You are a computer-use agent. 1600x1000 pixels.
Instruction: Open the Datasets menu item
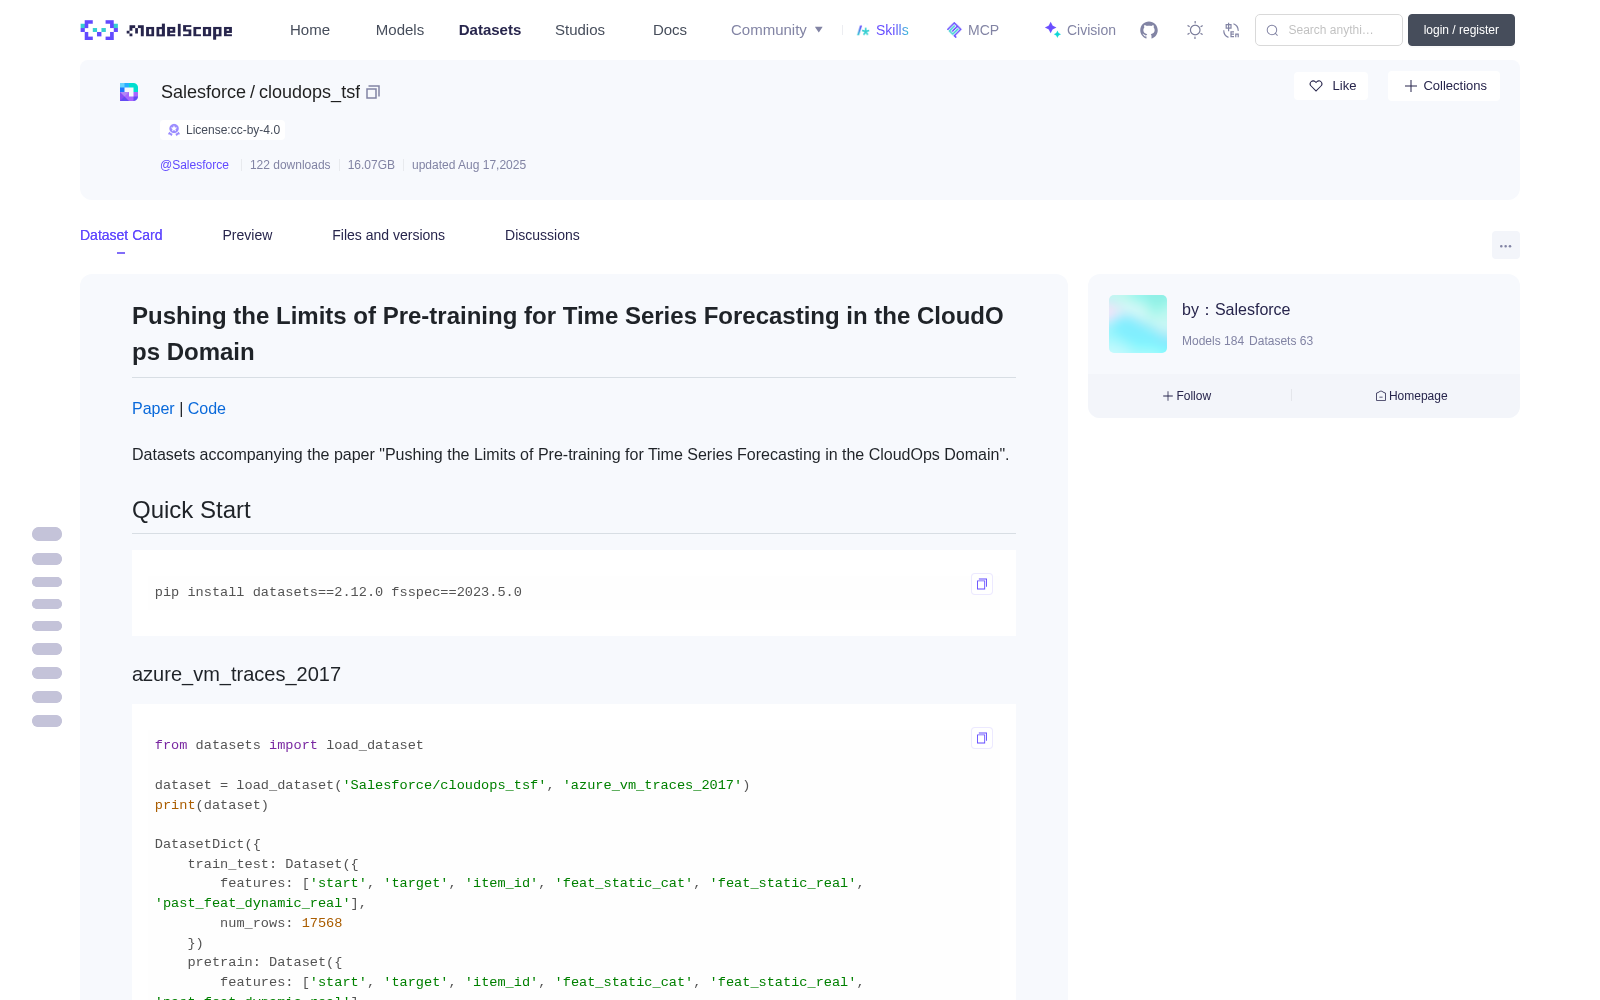[490, 30]
